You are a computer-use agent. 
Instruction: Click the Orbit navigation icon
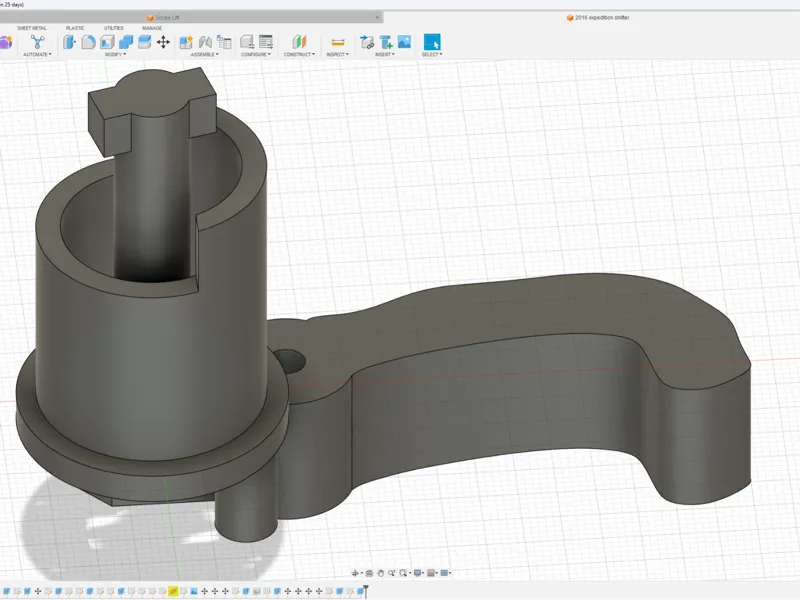356,573
